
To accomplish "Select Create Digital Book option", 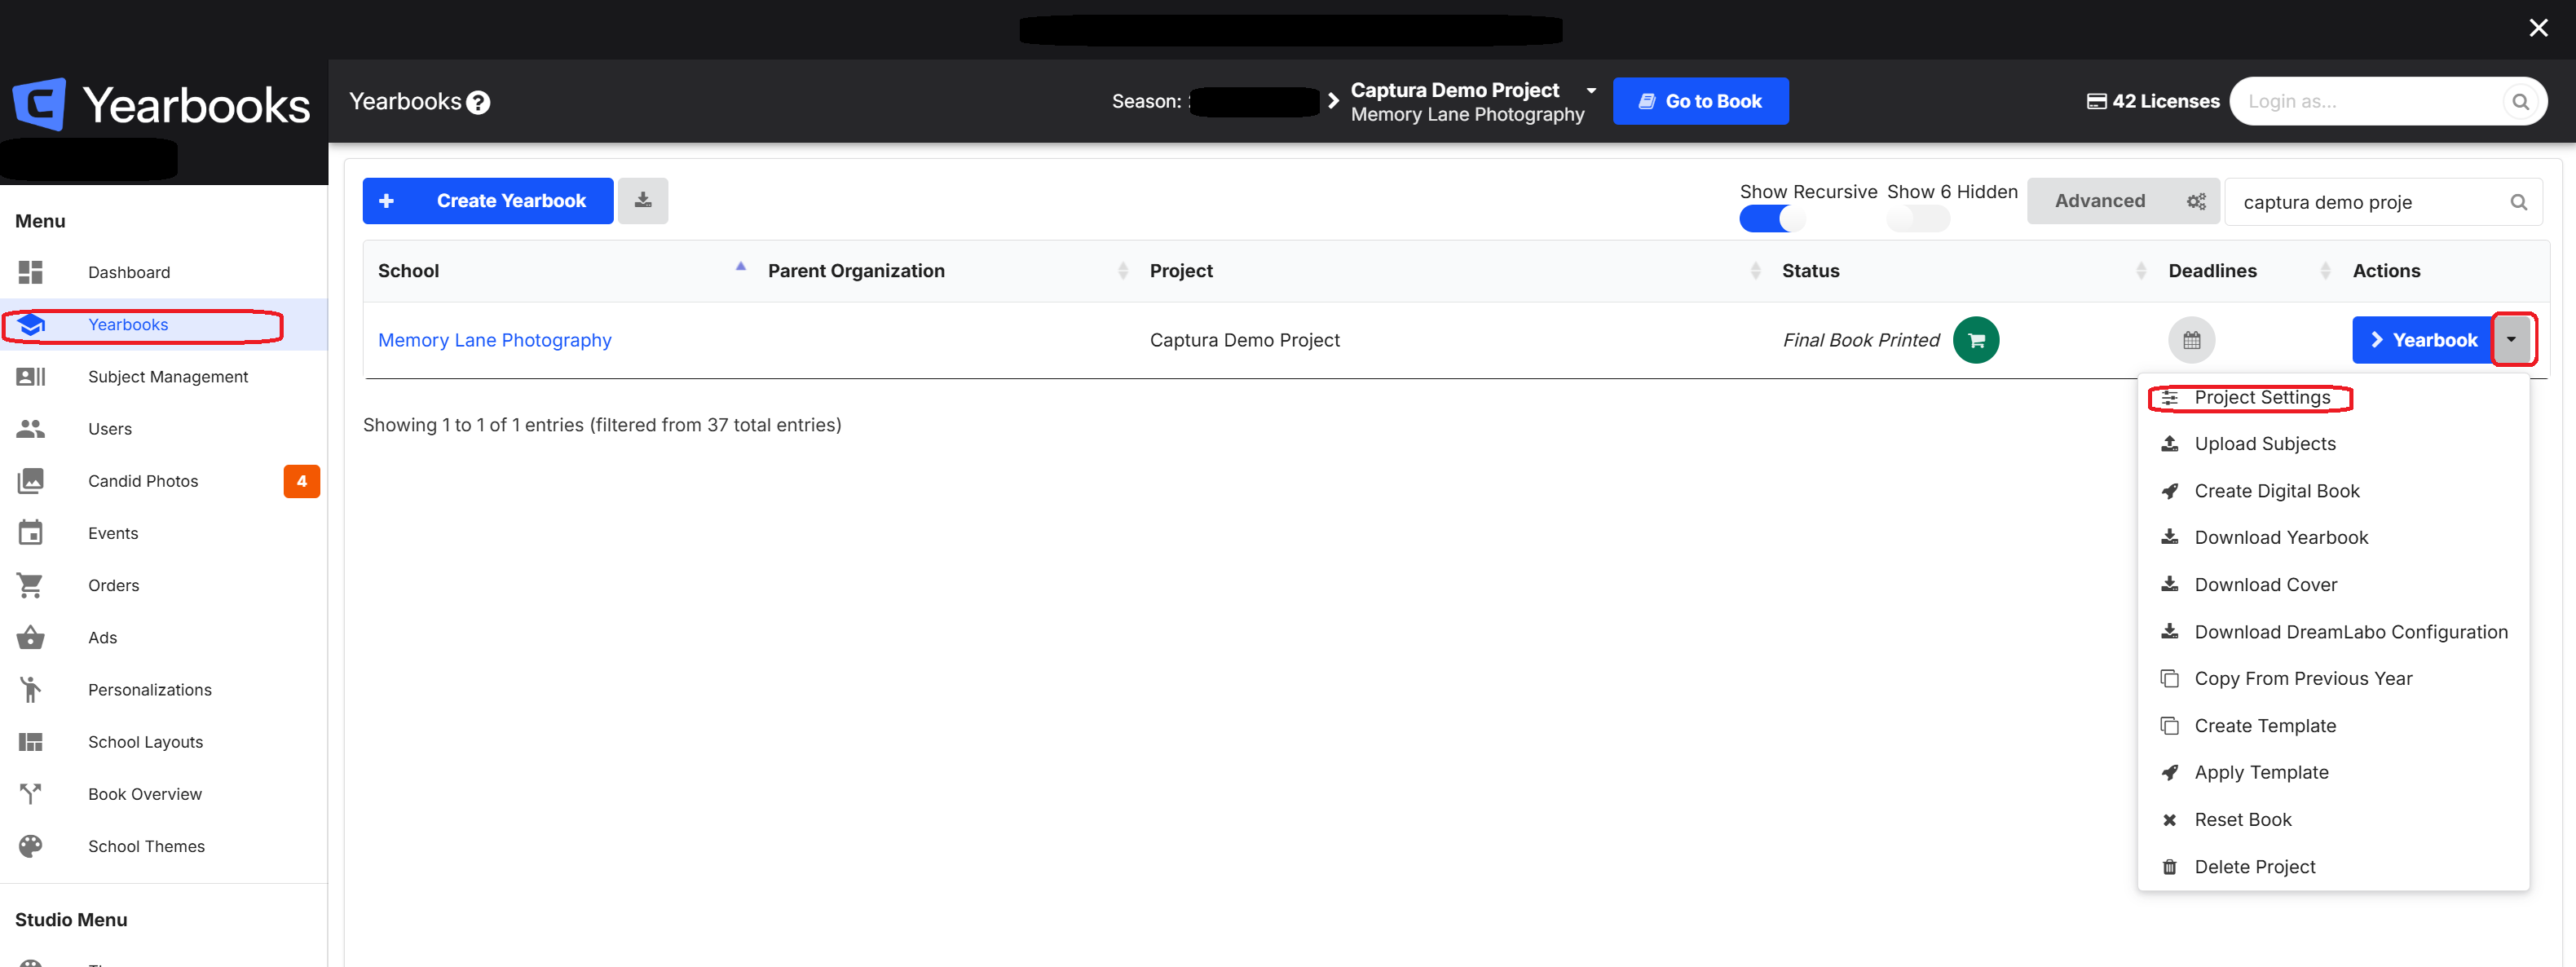I will point(2276,491).
